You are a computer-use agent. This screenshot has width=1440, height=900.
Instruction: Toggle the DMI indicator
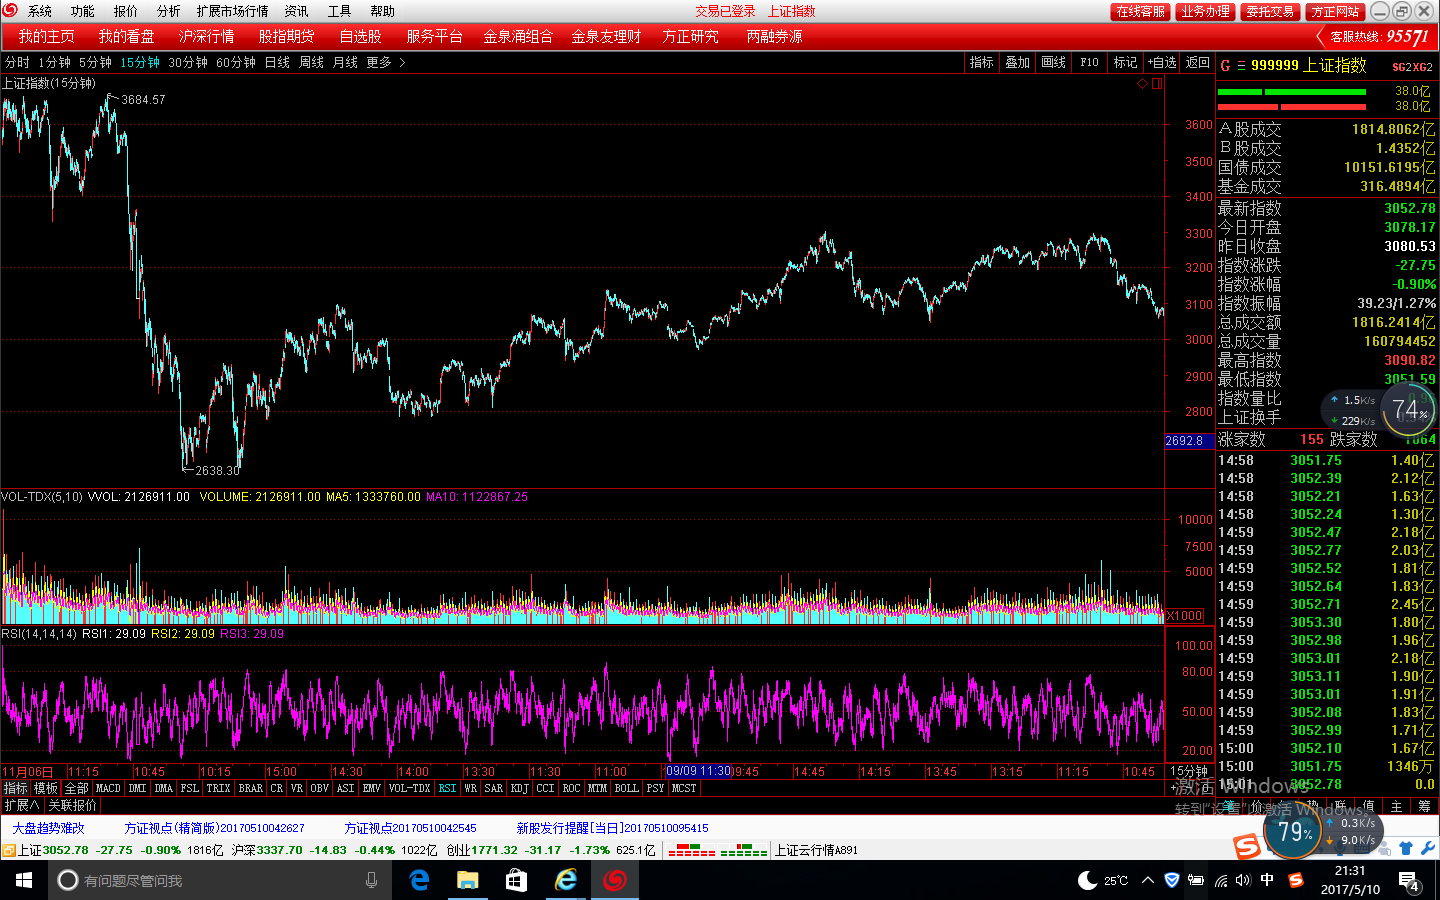pos(137,788)
